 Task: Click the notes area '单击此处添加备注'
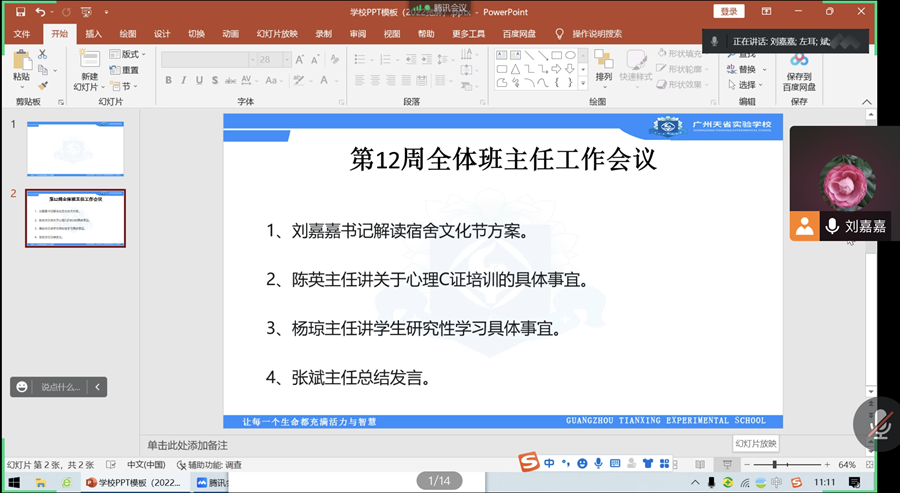click(188, 445)
